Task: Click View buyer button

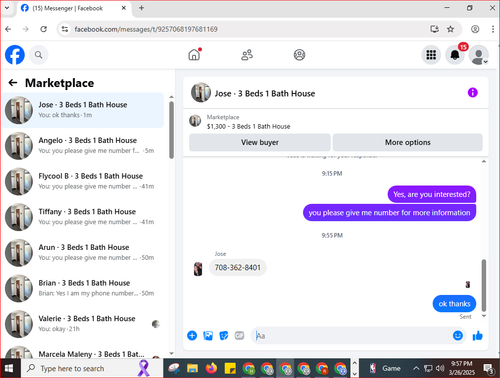Action: [x=260, y=142]
